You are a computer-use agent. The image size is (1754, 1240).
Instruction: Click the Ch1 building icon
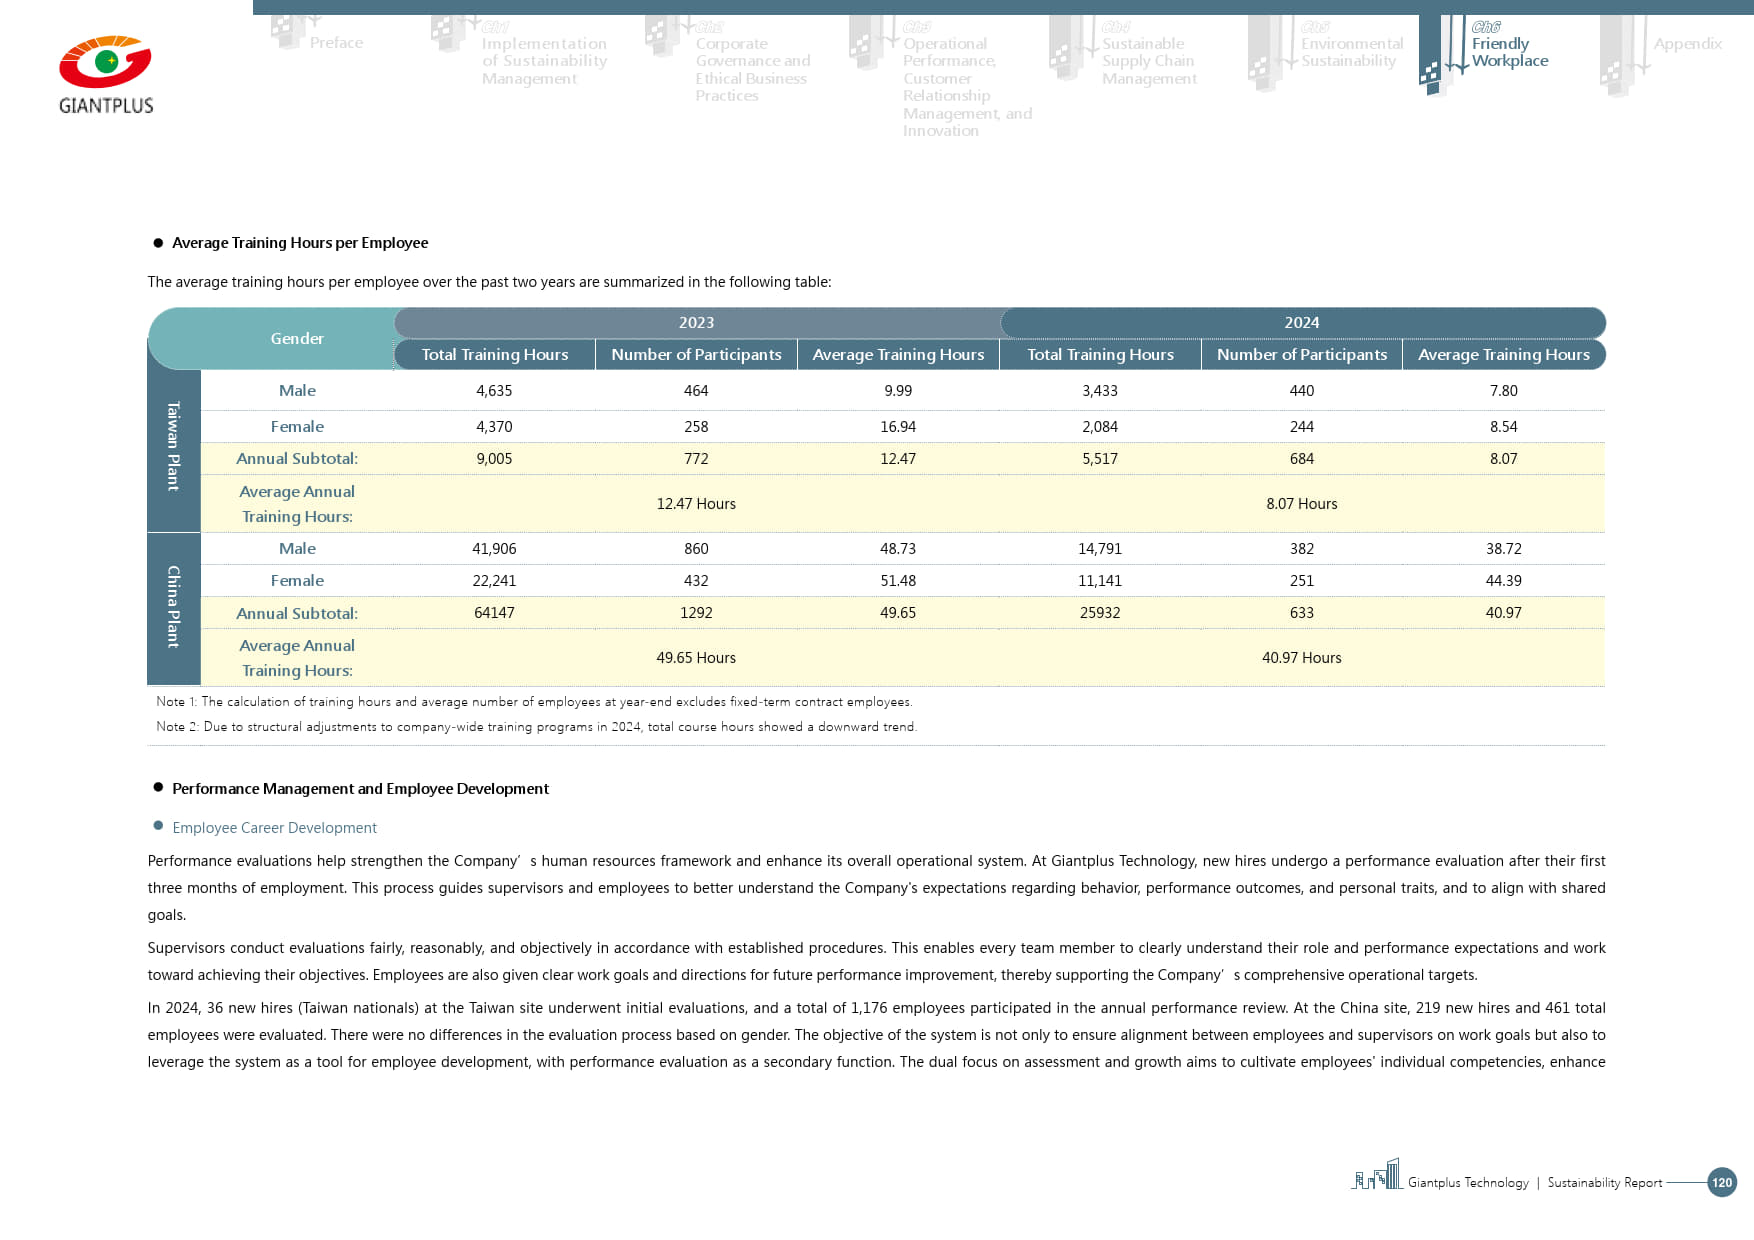pos(450,34)
